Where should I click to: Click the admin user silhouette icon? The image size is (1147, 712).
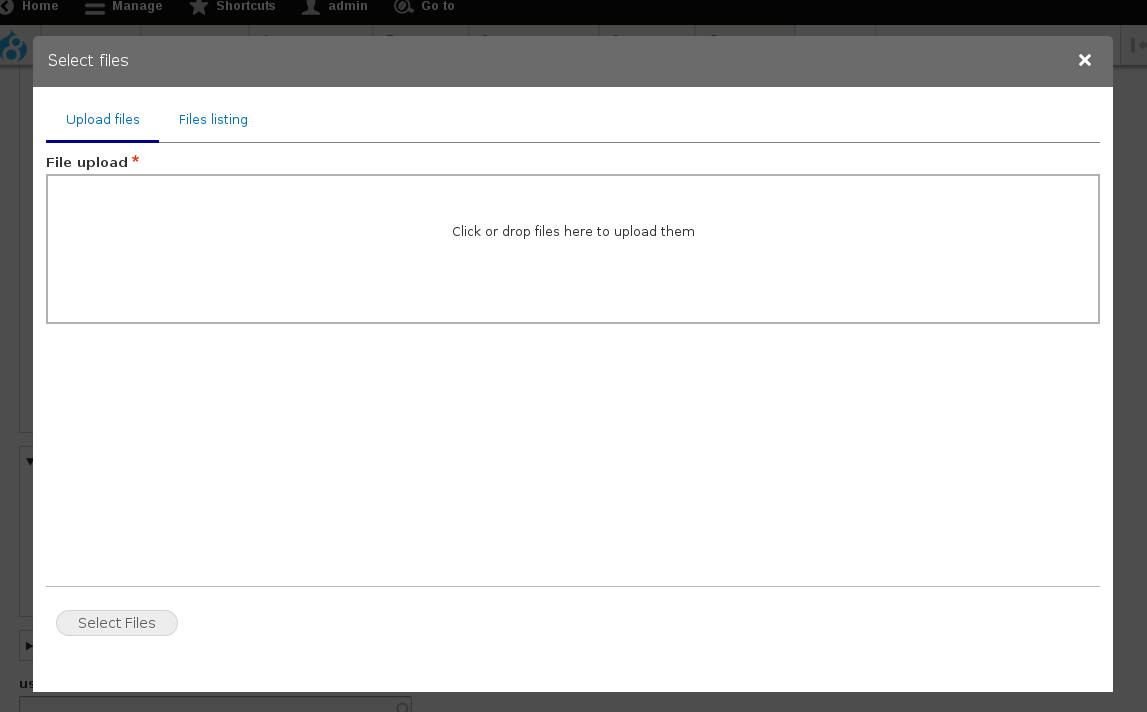311,7
